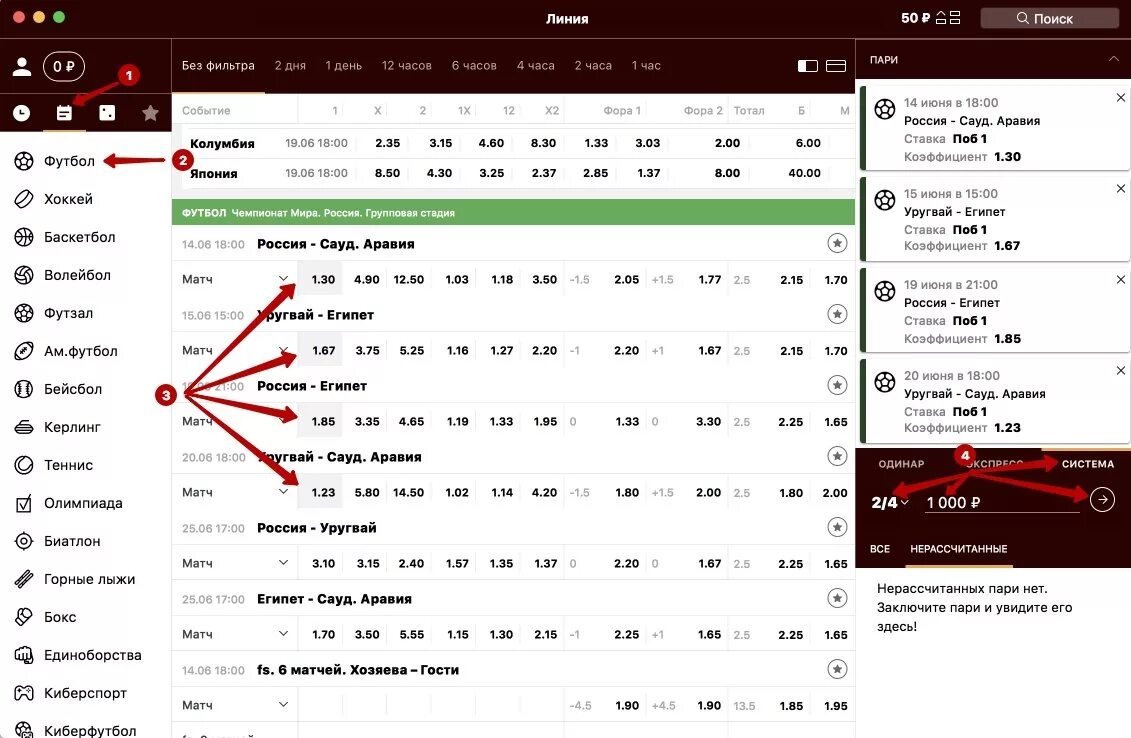
Task: Remove Россия - Сауд. Аравия bet slip
Action: [x=1120, y=97]
